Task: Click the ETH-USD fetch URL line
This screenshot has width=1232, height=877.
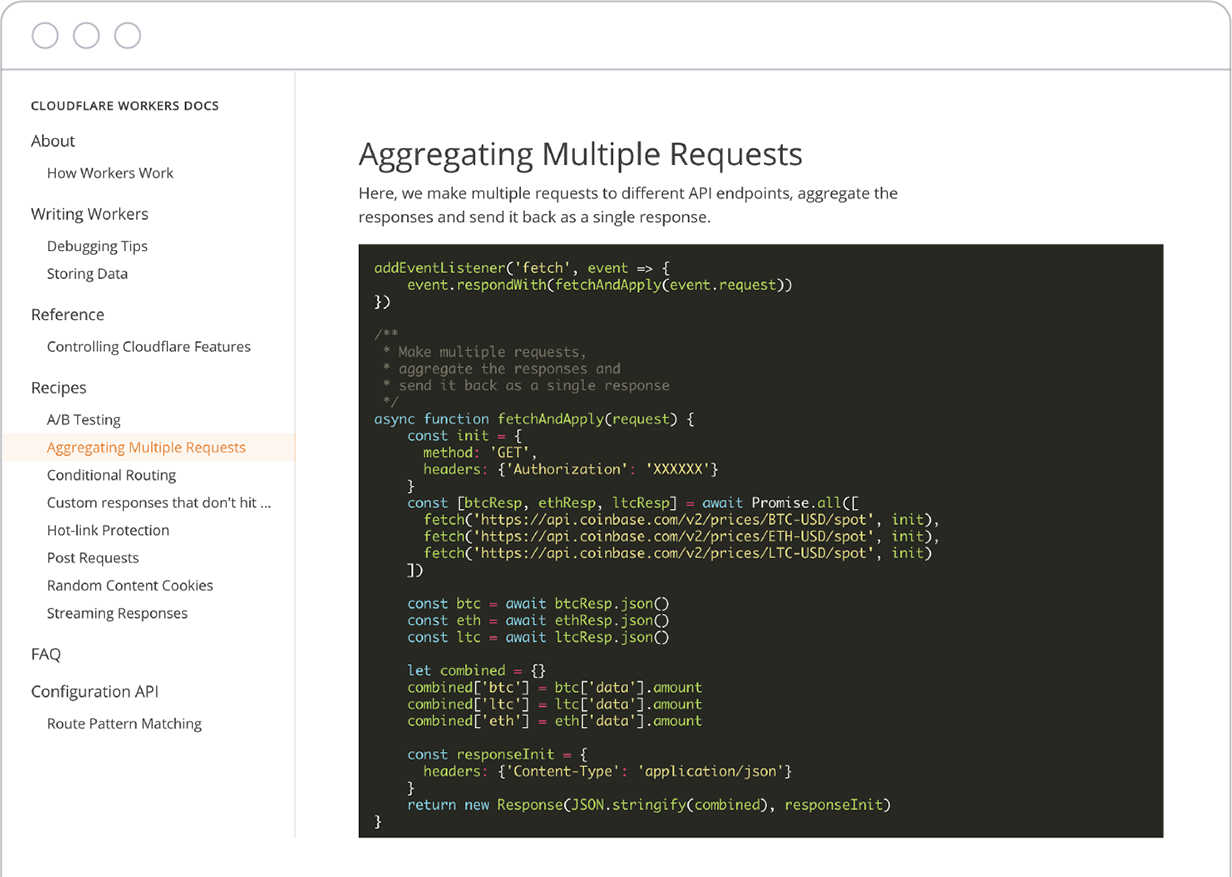Action: (682, 536)
